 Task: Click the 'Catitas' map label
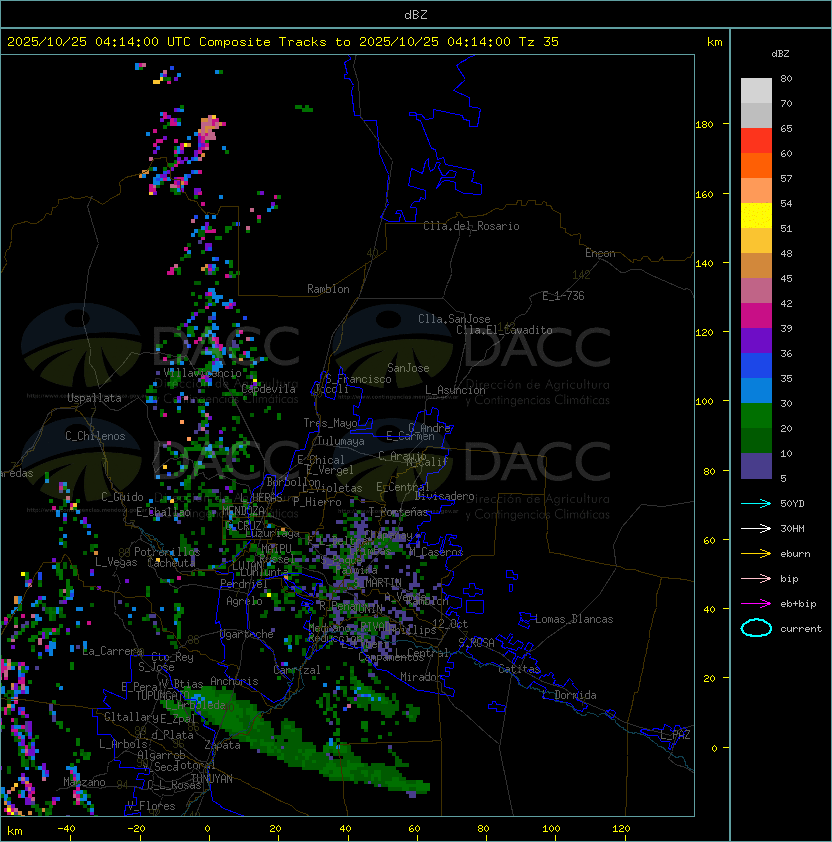point(519,670)
